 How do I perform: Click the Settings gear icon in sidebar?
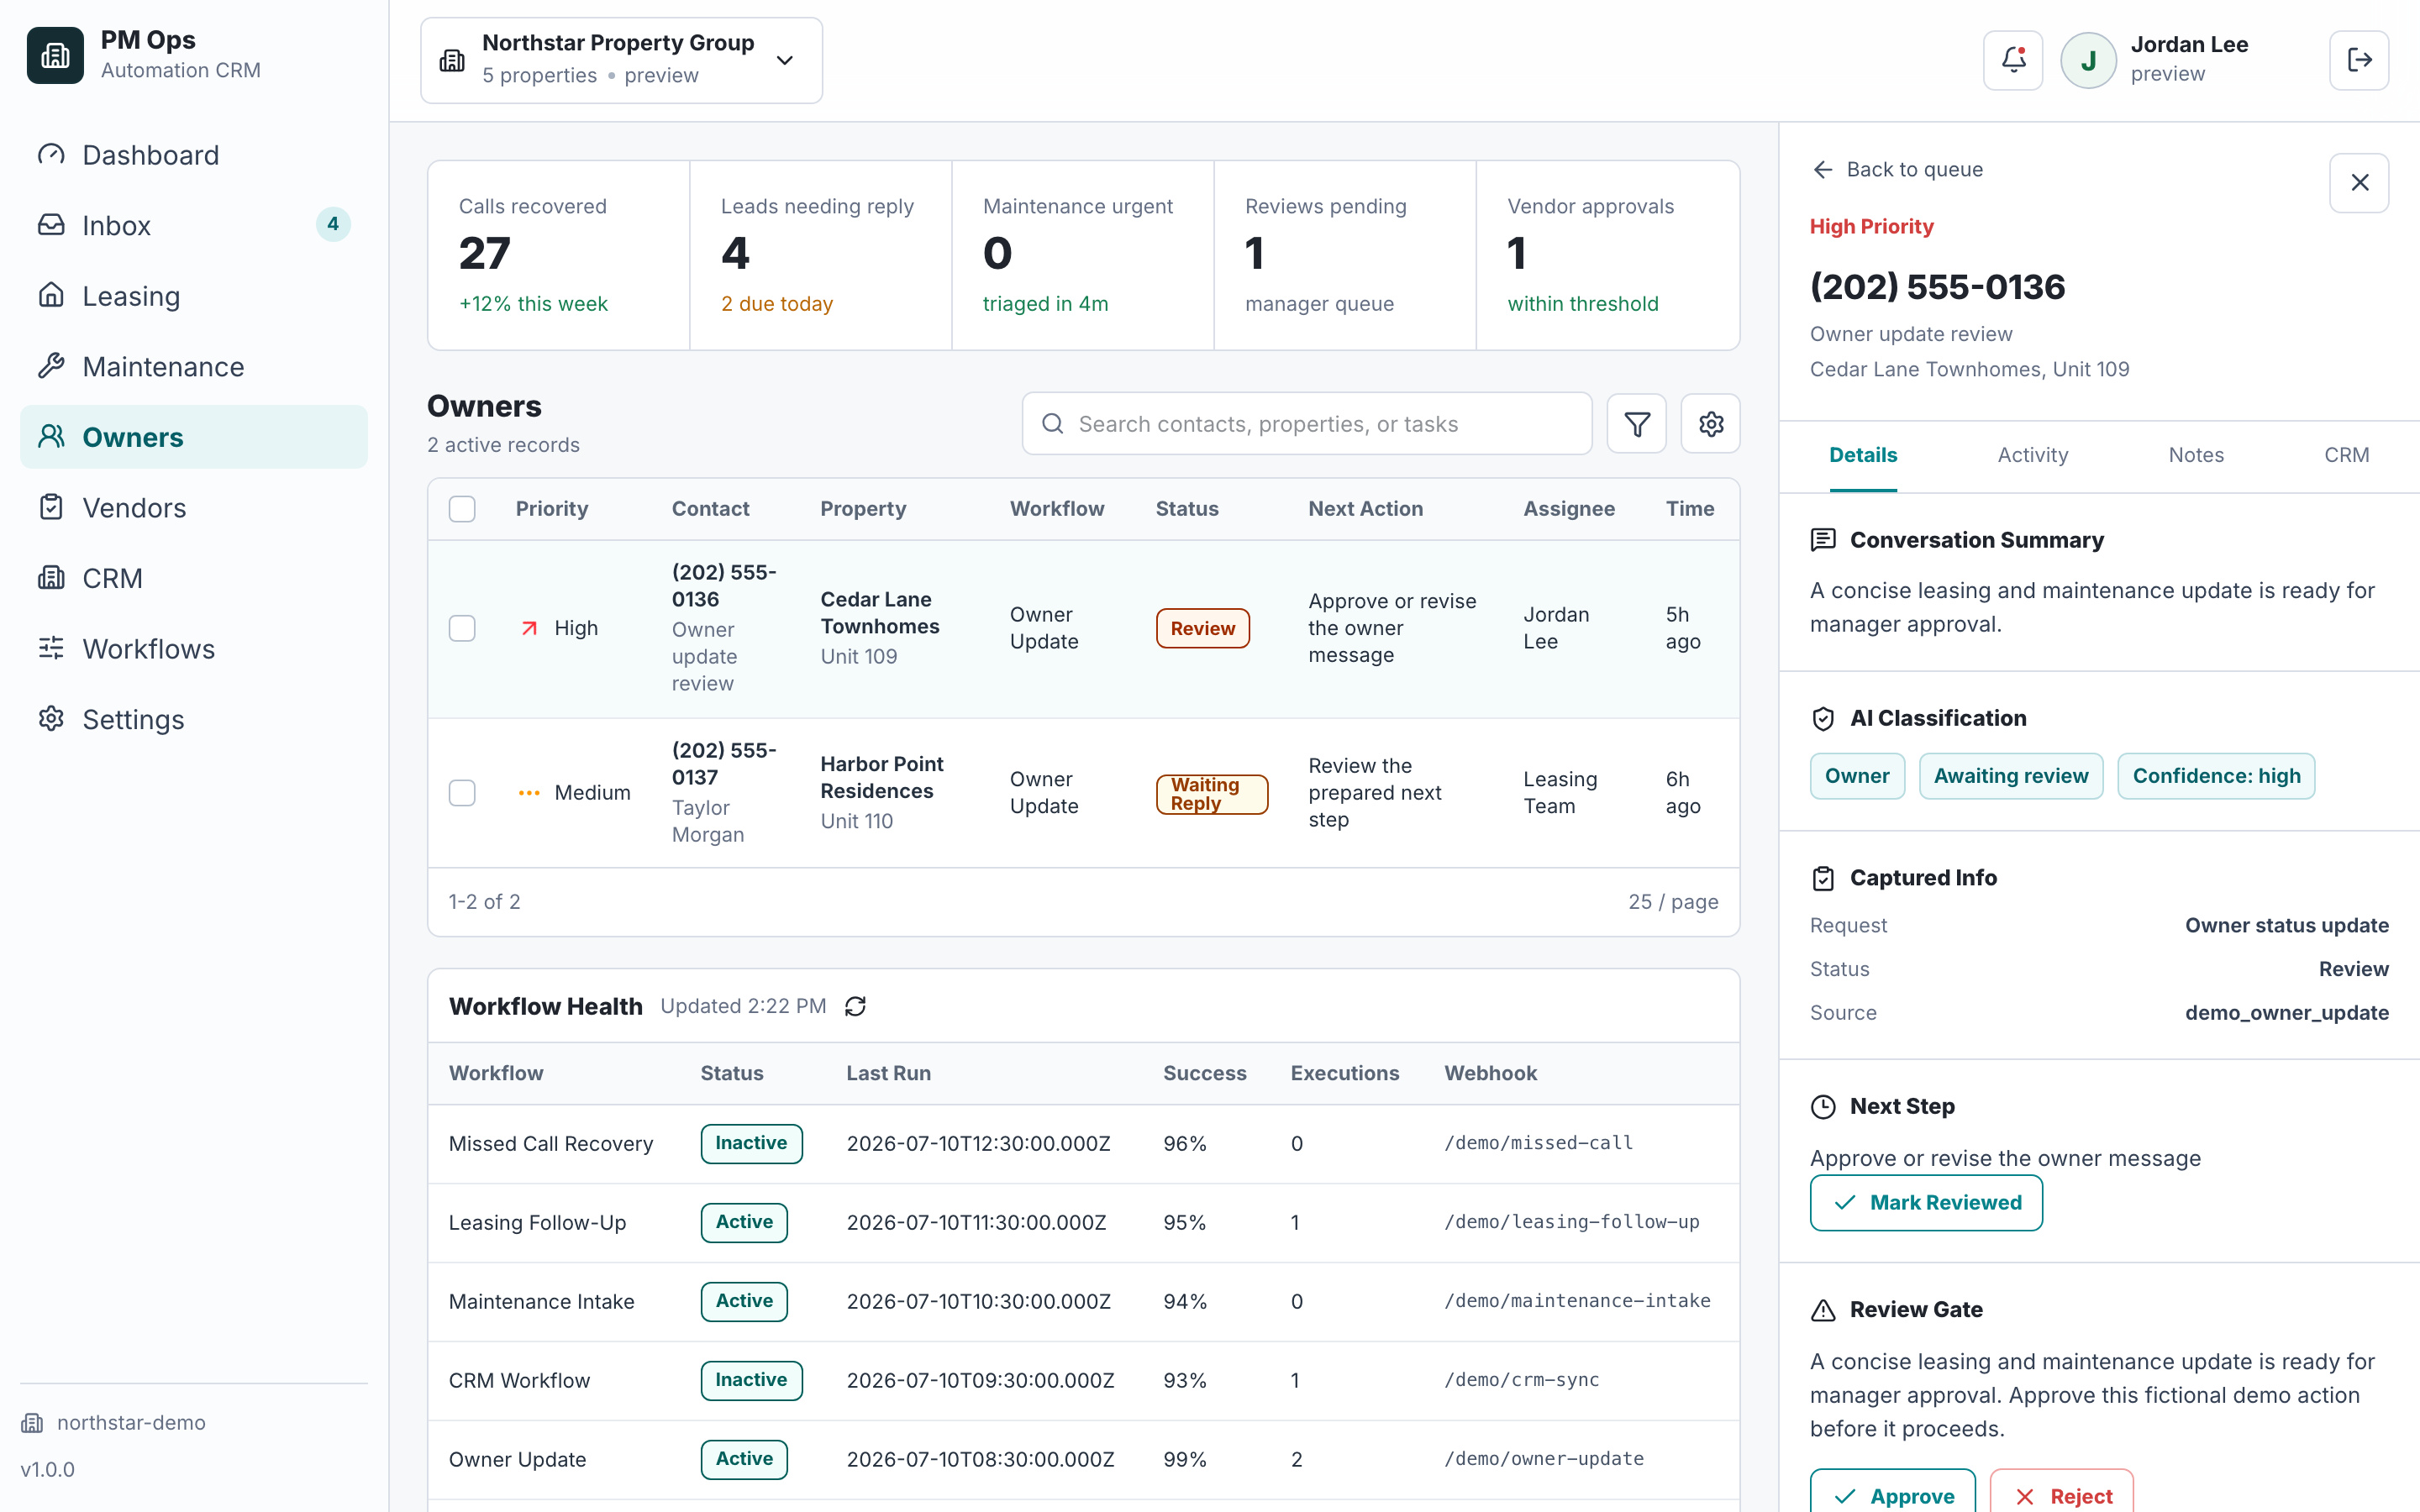(51, 719)
